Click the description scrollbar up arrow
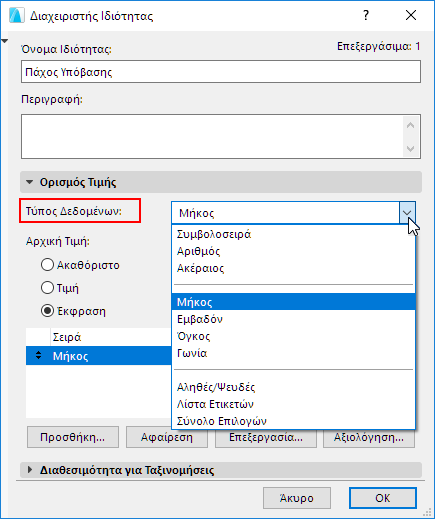The width and height of the screenshot is (435, 519). 411,125
